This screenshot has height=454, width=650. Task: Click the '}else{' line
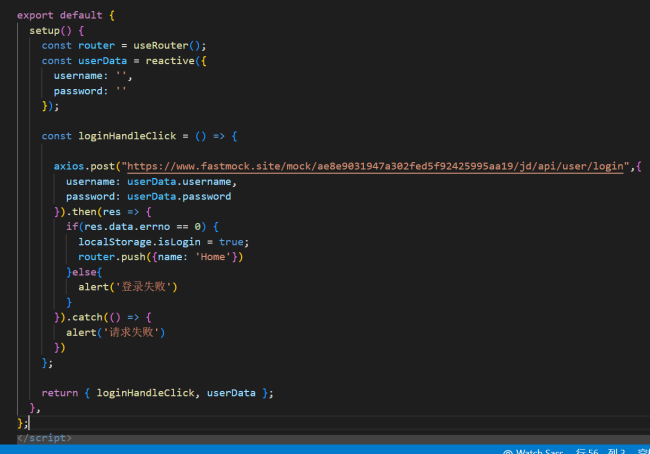coord(84,272)
